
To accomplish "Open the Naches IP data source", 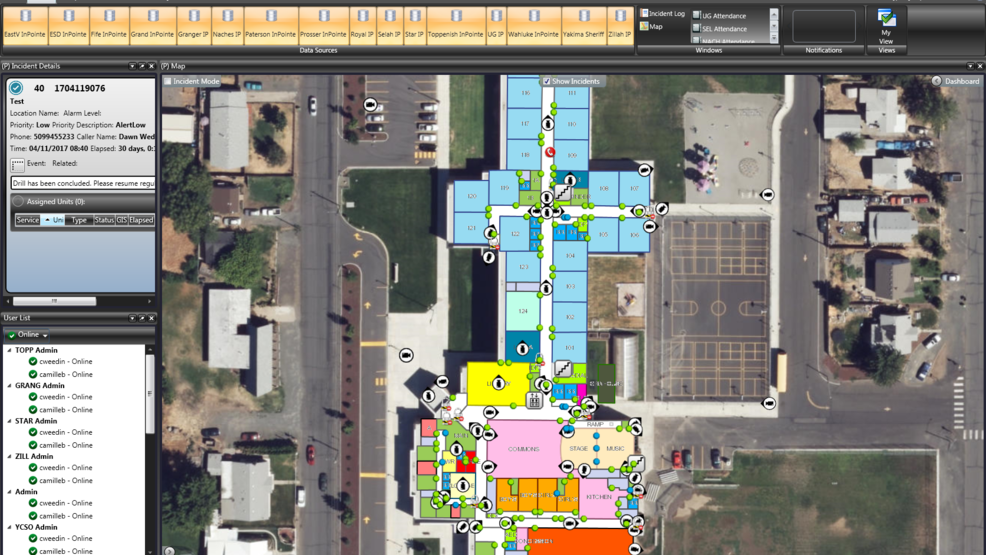I will coord(227,25).
